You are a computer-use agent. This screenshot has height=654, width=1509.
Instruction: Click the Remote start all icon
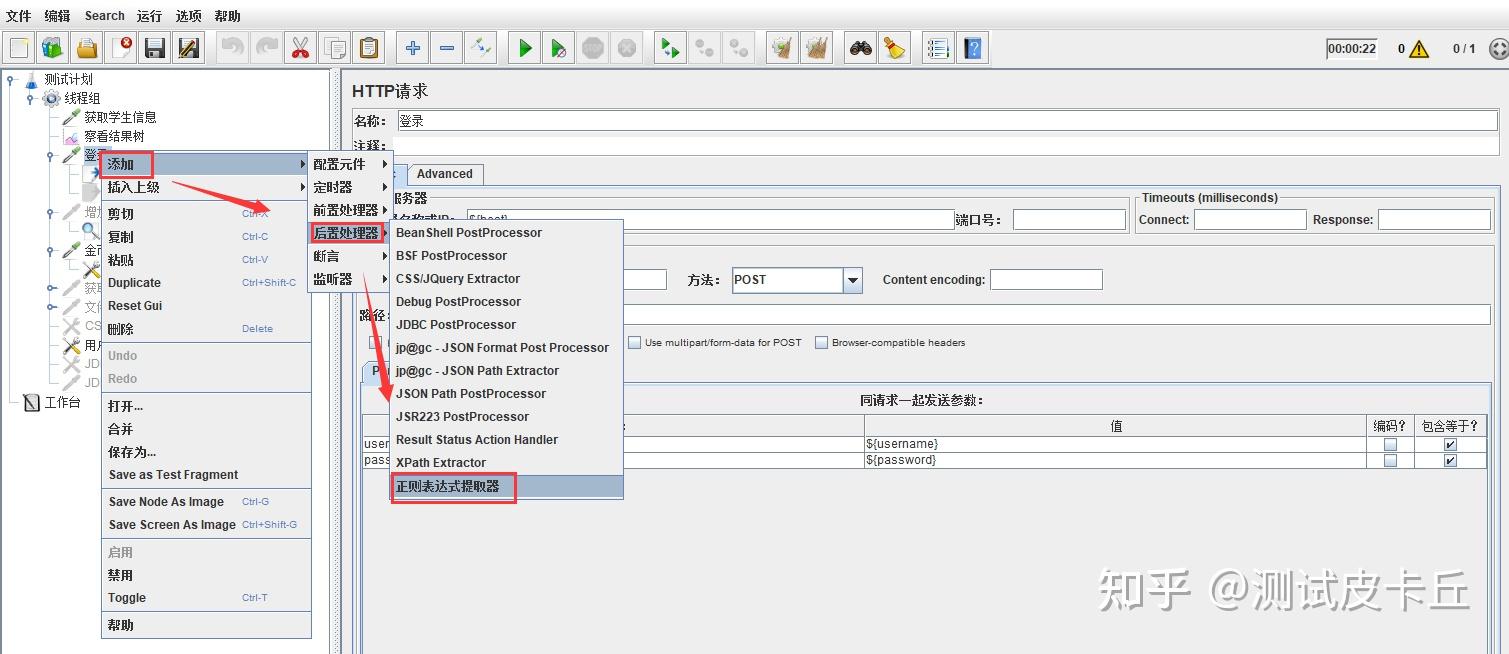click(670, 47)
